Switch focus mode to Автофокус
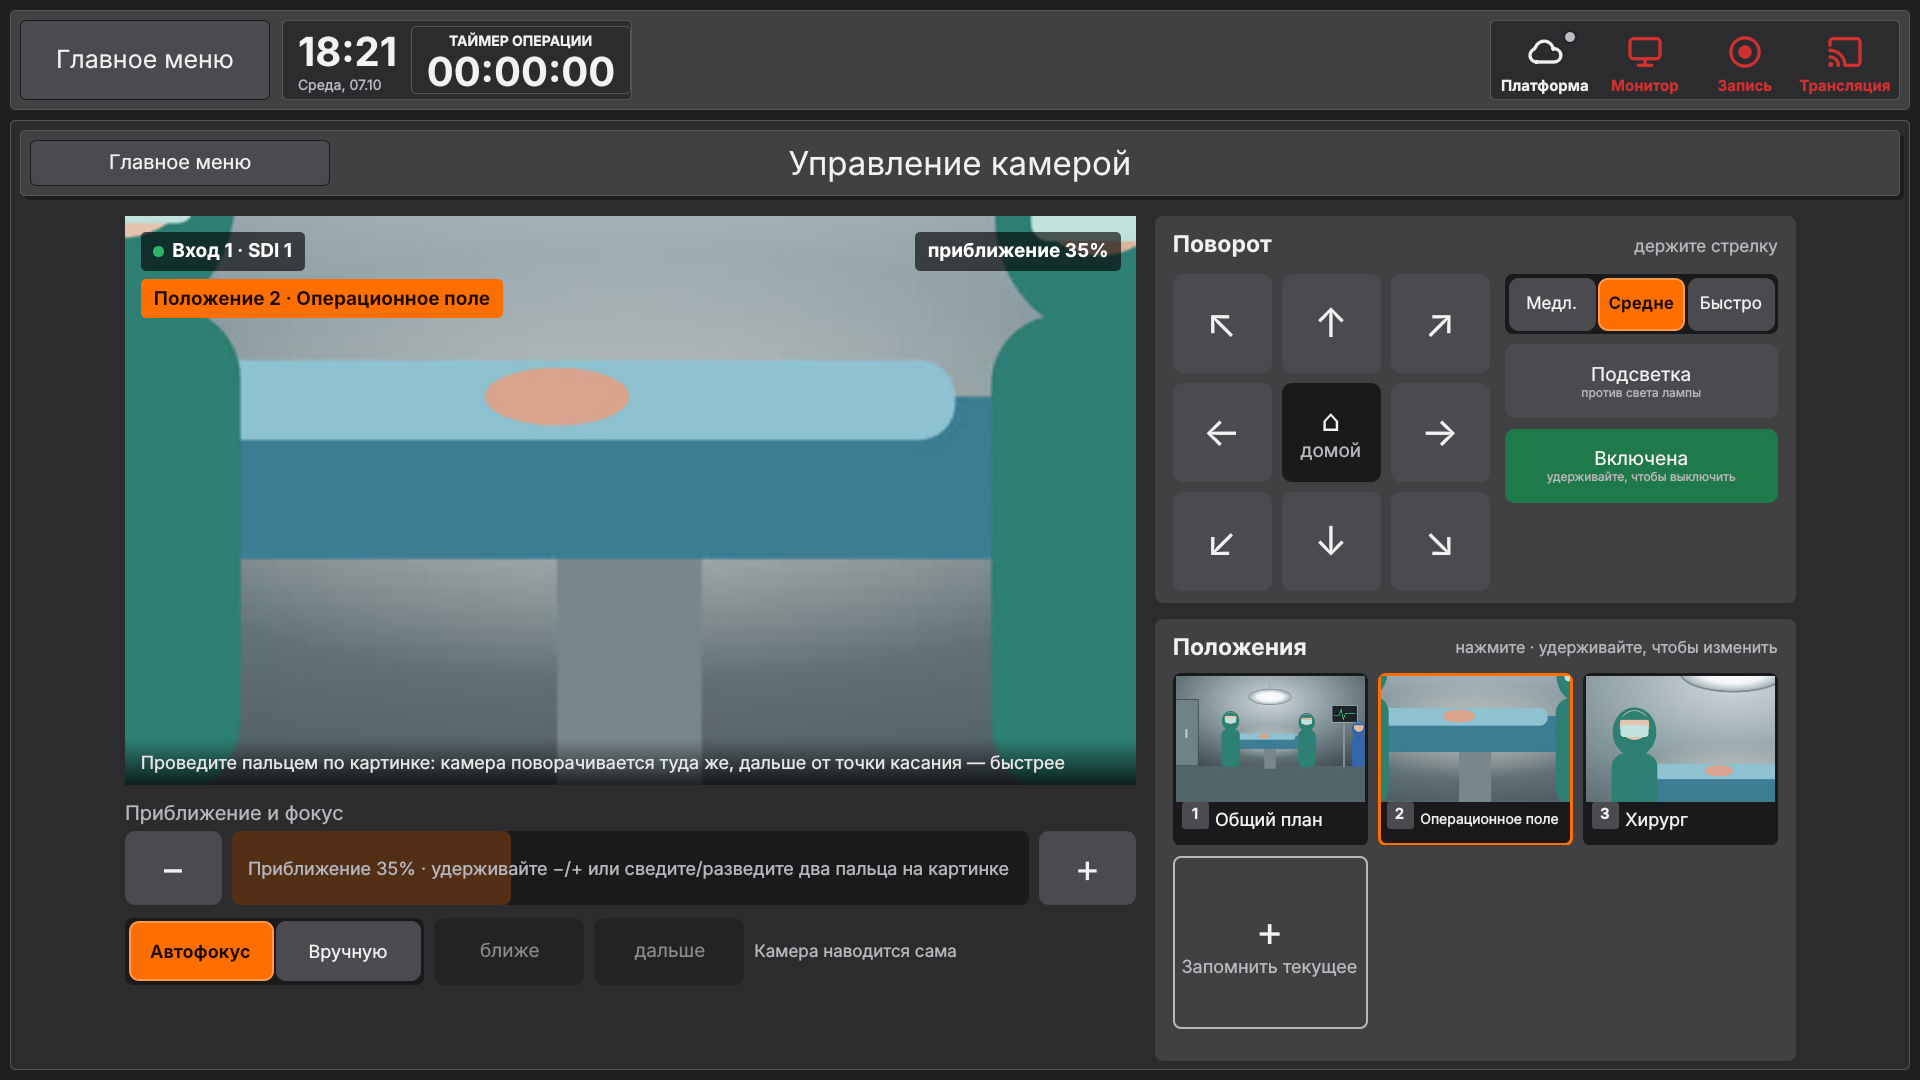This screenshot has height=1080, width=1920. coord(201,952)
